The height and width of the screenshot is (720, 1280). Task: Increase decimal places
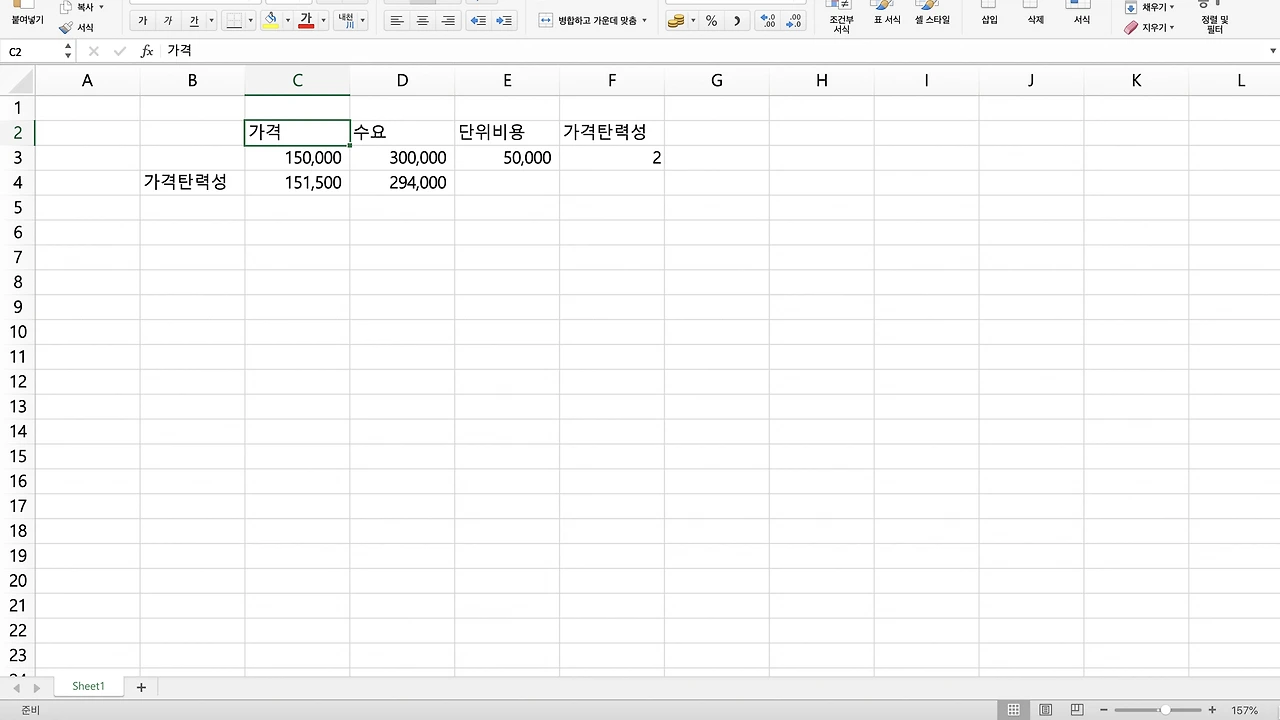(x=768, y=20)
